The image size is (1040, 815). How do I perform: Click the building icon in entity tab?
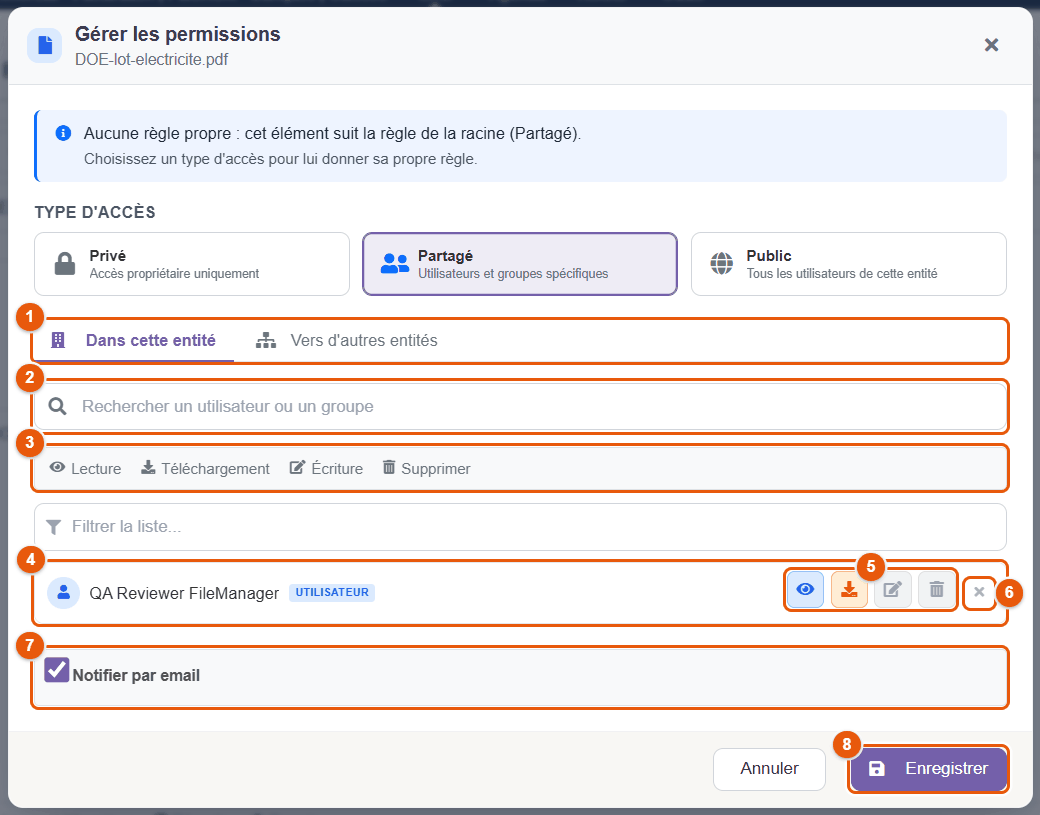[x=58, y=340]
